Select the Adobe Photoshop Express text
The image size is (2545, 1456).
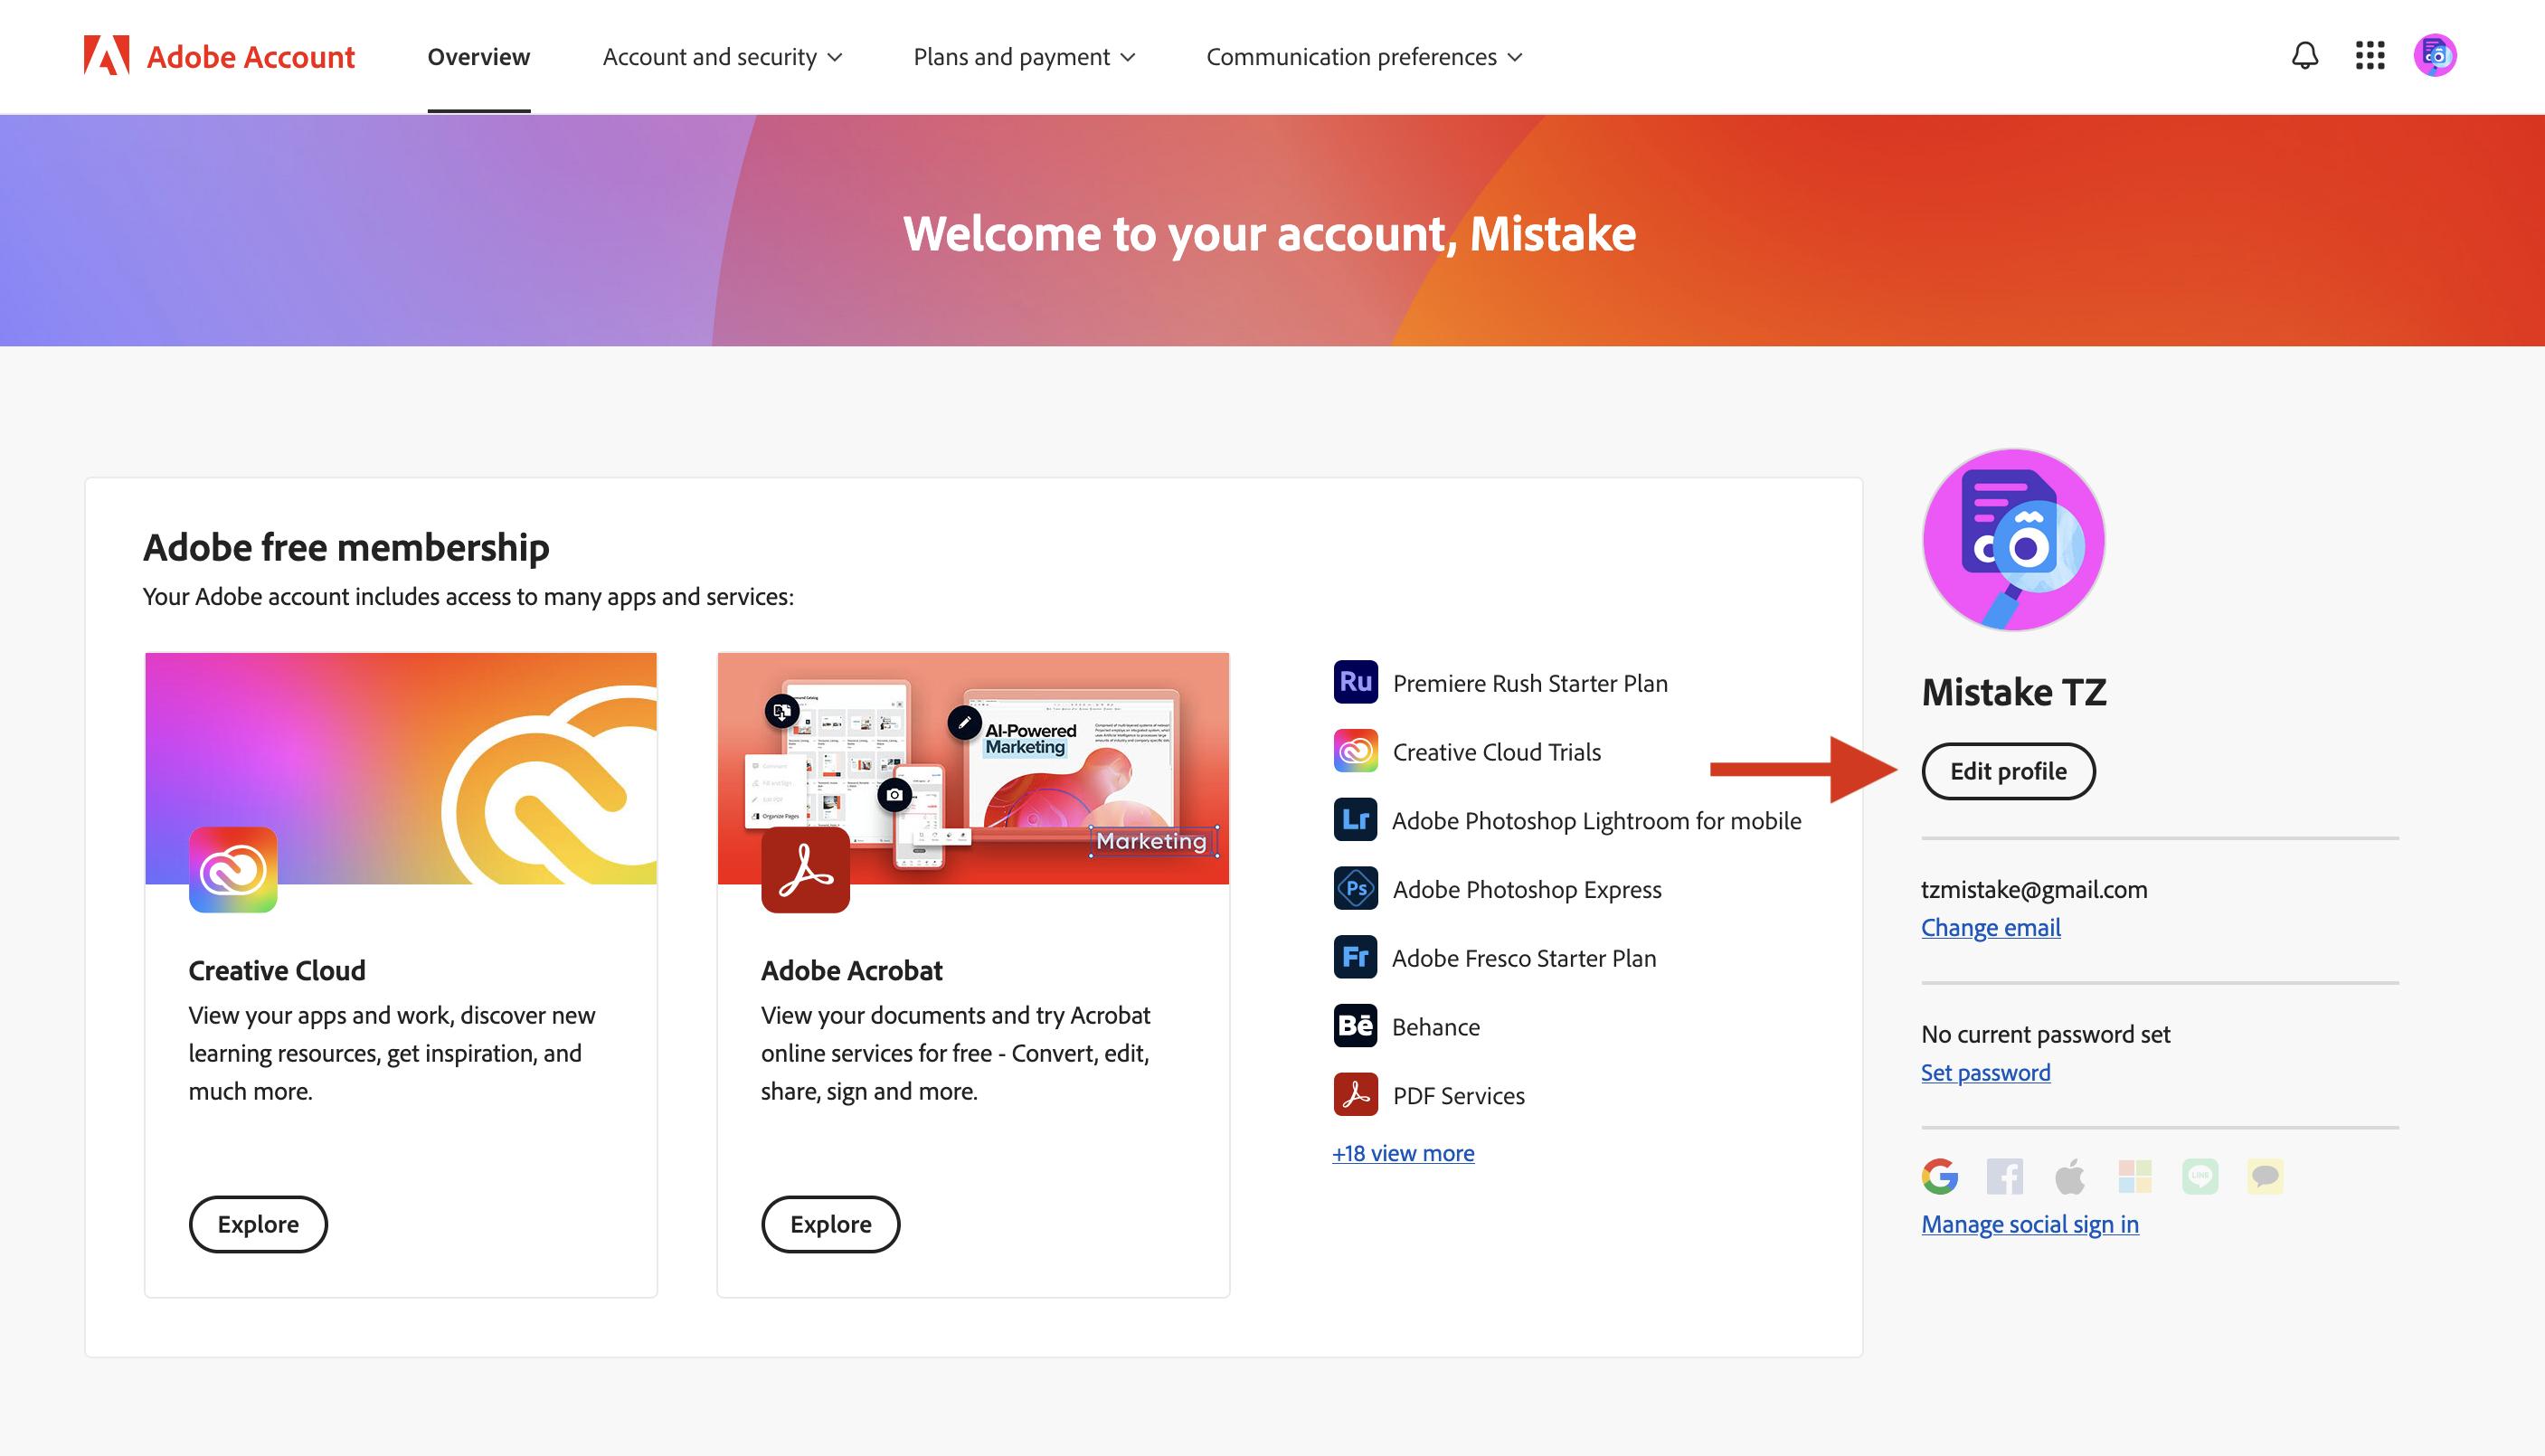click(1527, 889)
